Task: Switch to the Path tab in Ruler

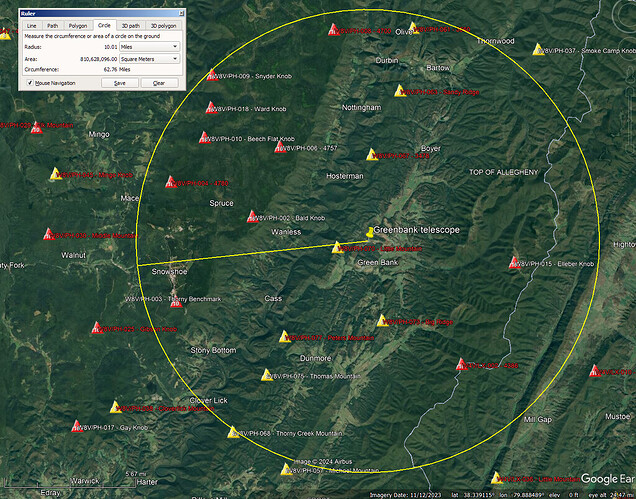Action: [x=52, y=26]
